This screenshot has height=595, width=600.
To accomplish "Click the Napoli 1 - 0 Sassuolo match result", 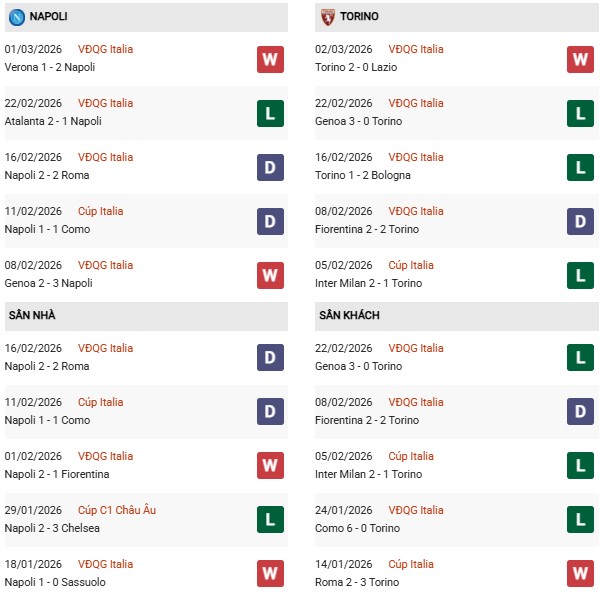I will click(55, 582).
